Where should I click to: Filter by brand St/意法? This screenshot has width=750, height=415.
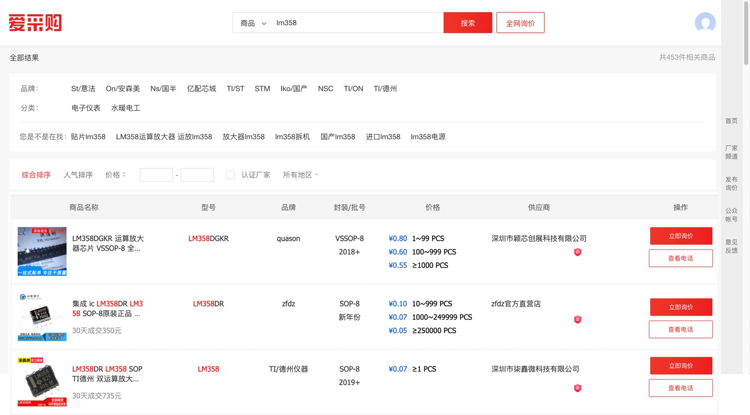(x=83, y=88)
